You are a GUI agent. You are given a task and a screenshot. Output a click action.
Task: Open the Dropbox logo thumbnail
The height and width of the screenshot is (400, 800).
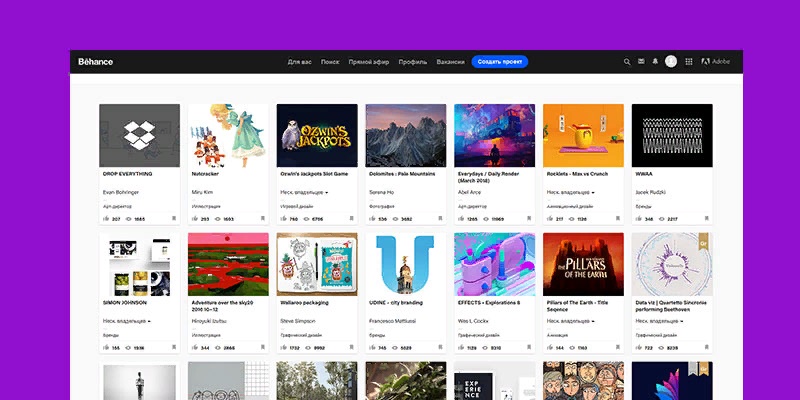pyautogui.click(x=139, y=135)
